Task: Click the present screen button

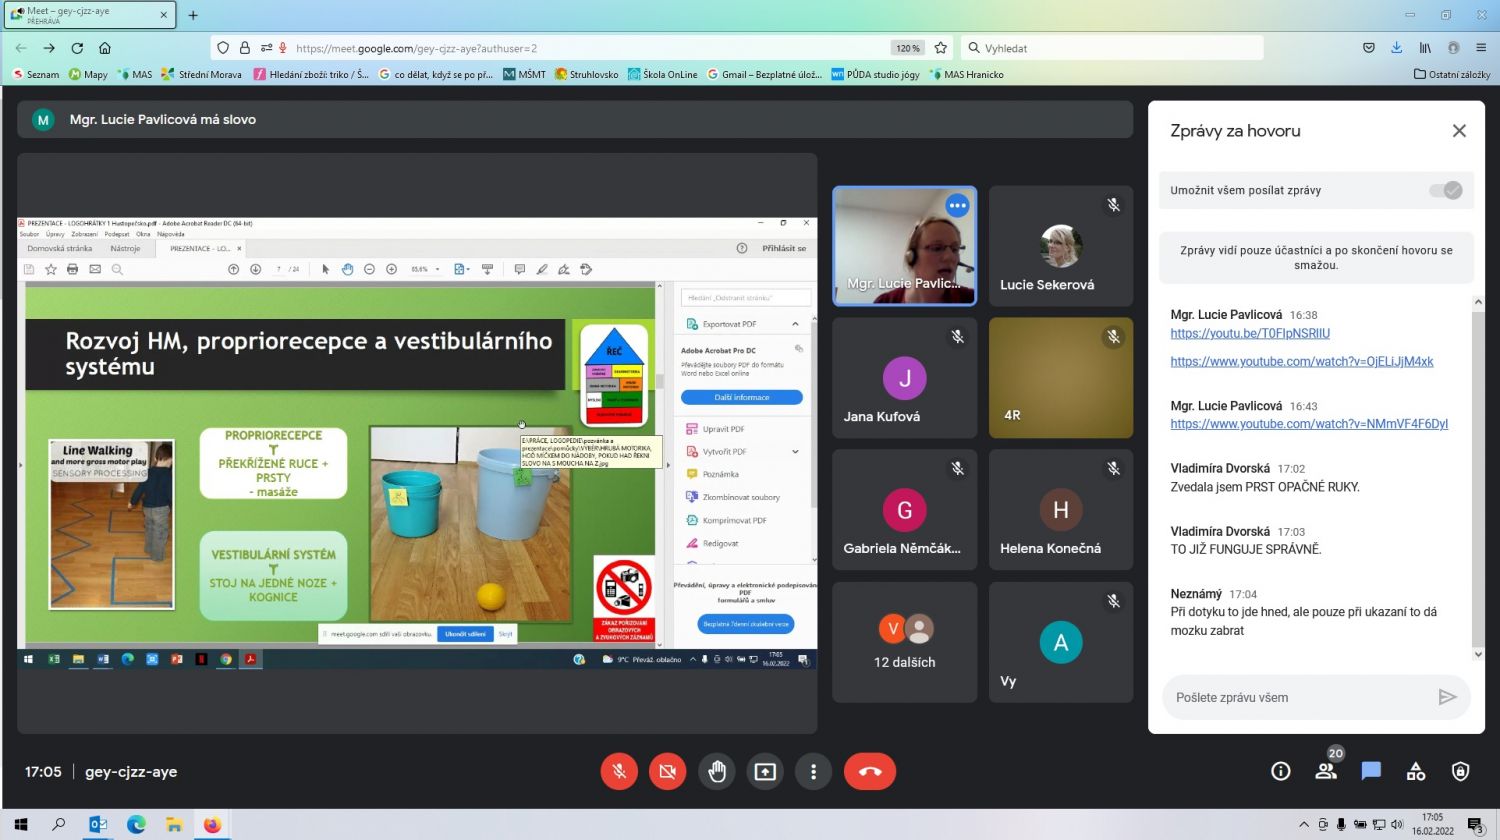Action: tap(765, 771)
